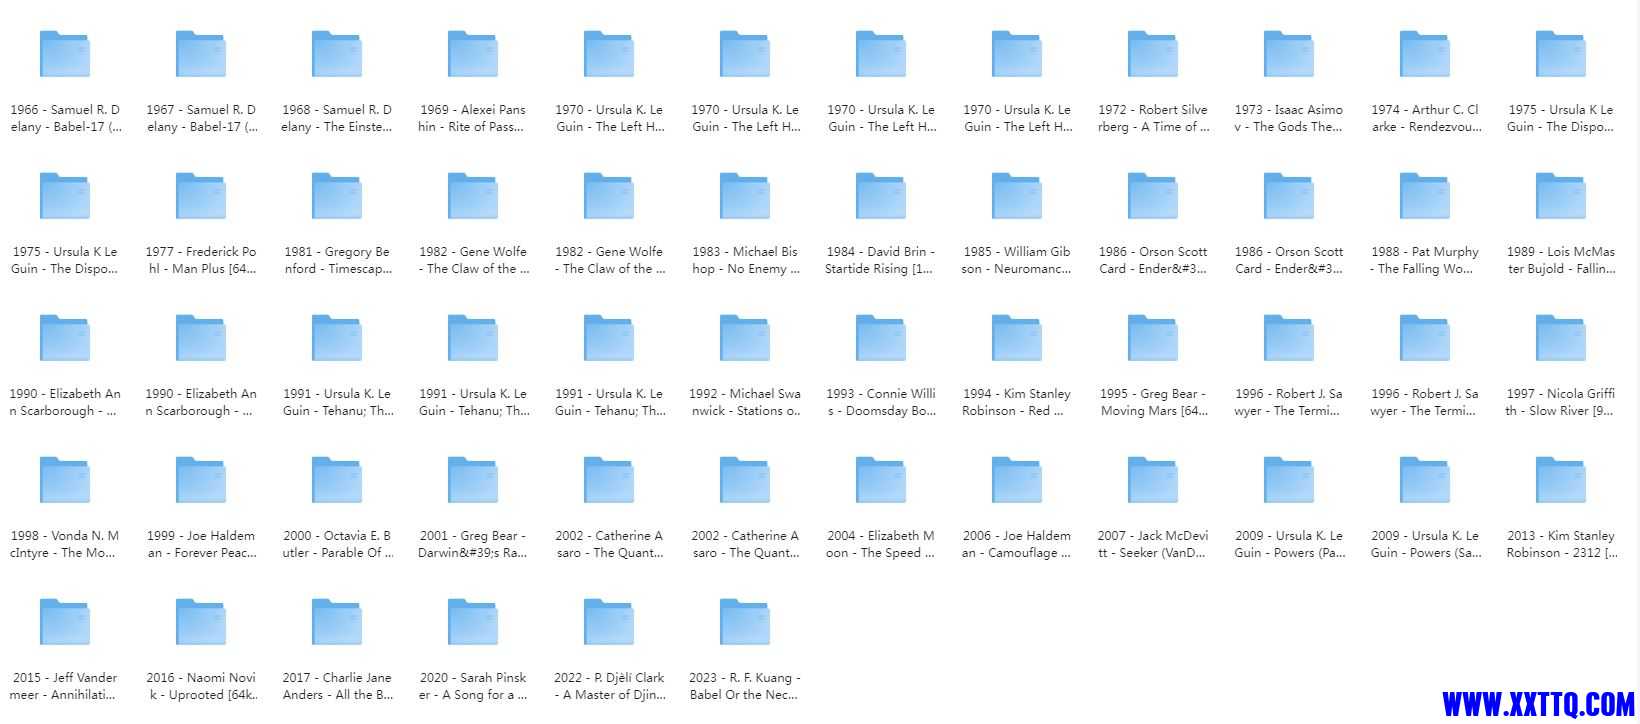Select the 1973 Isaac Asimov folder icon
1640x724 pixels.
(1289, 54)
